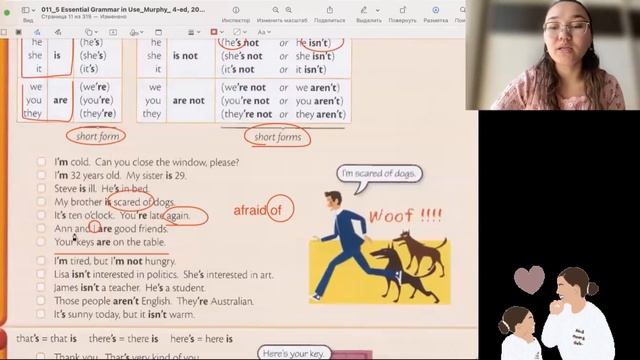Tick checkbox beside "Those people aren't English"

click(41, 301)
